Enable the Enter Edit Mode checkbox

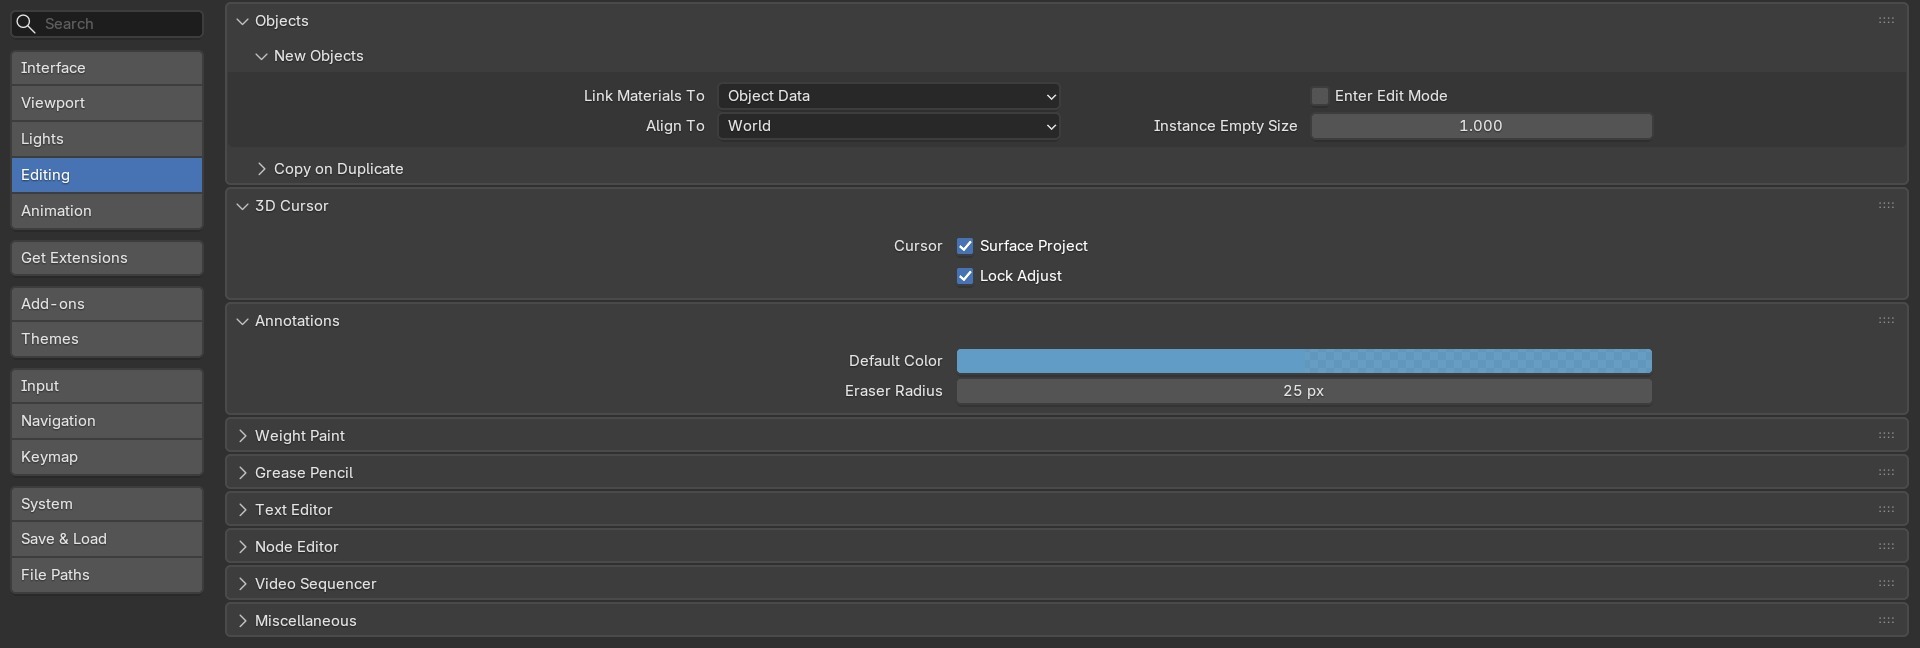click(1320, 96)
